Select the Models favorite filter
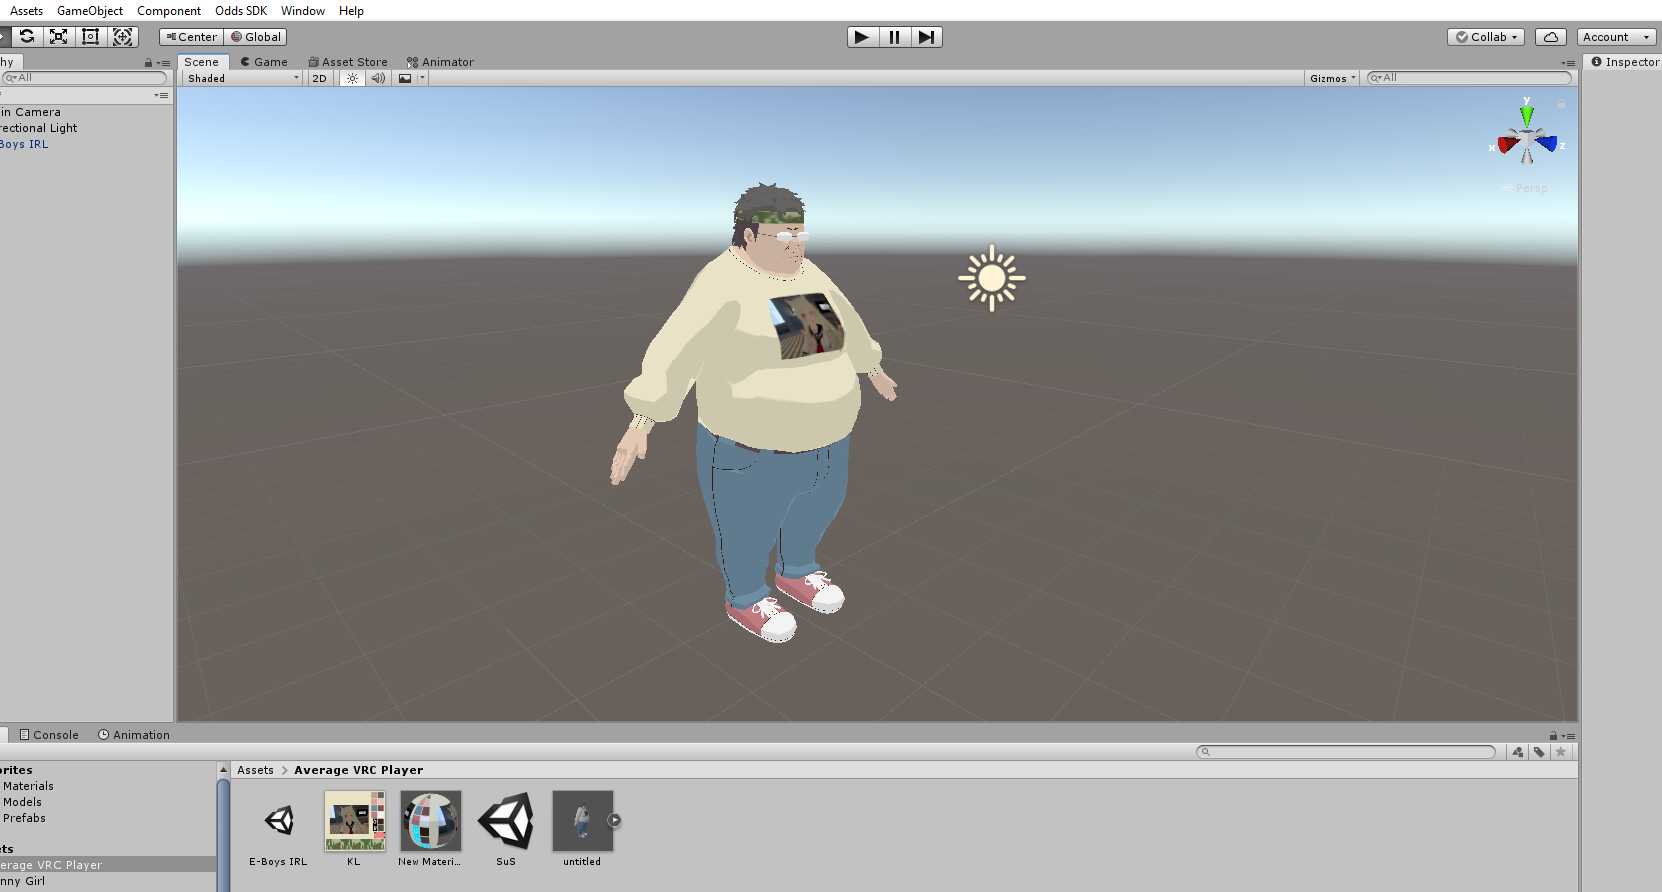Screen dimensions: 1662x892 22,802
